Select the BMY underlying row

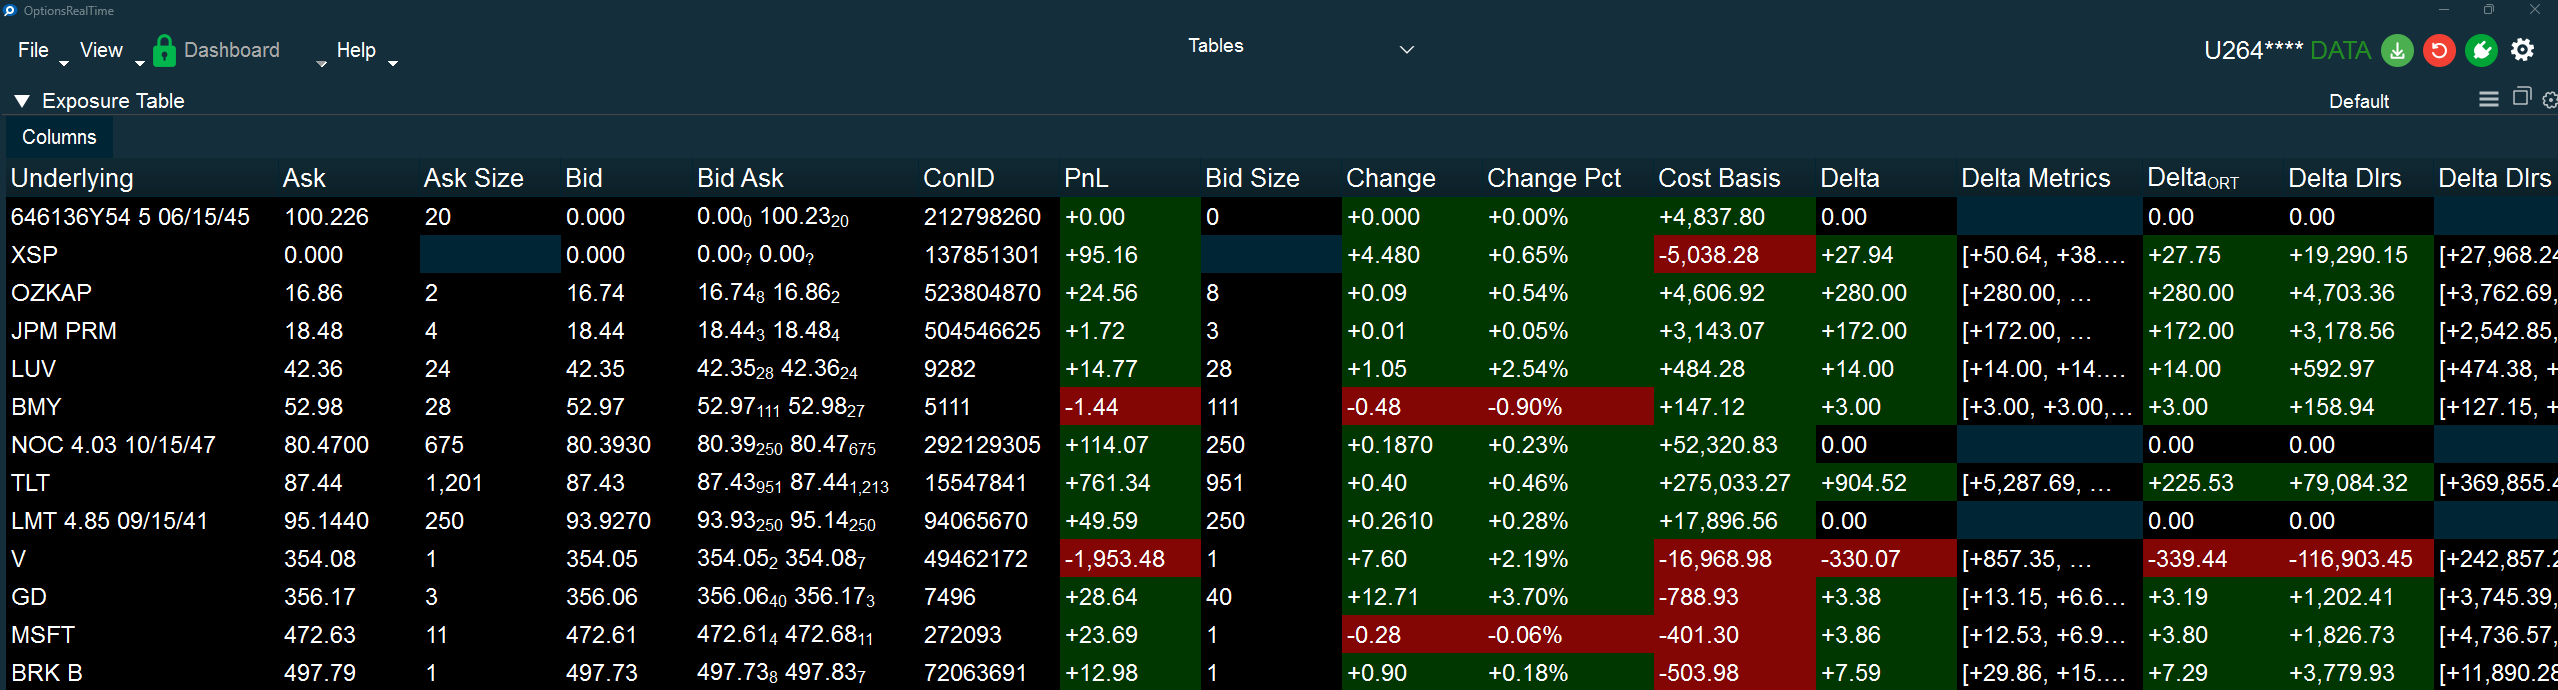tap(36, 407)
